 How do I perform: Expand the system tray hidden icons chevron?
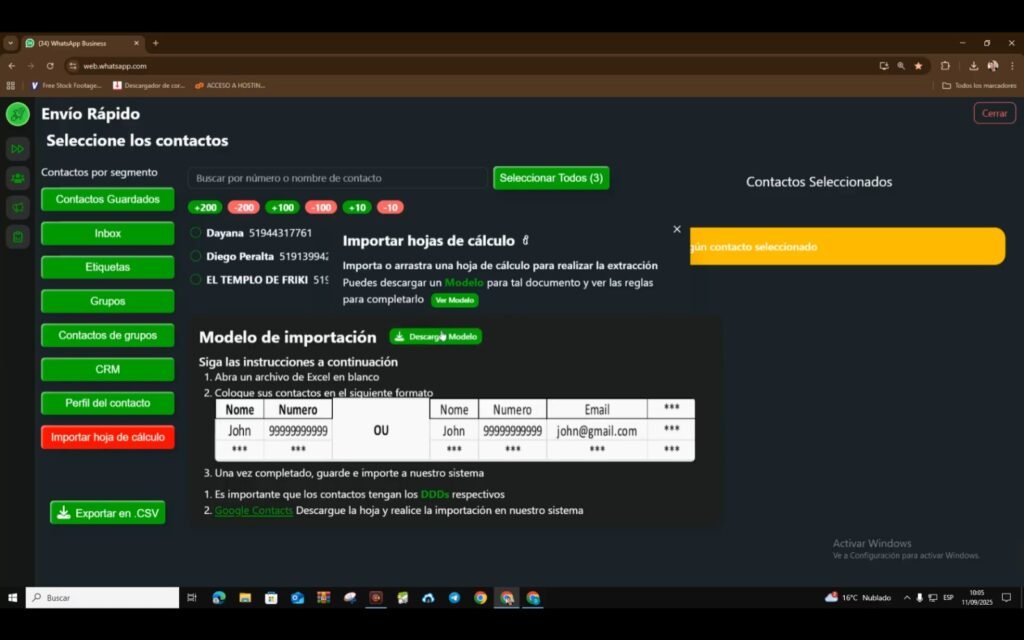coord(907,598)
